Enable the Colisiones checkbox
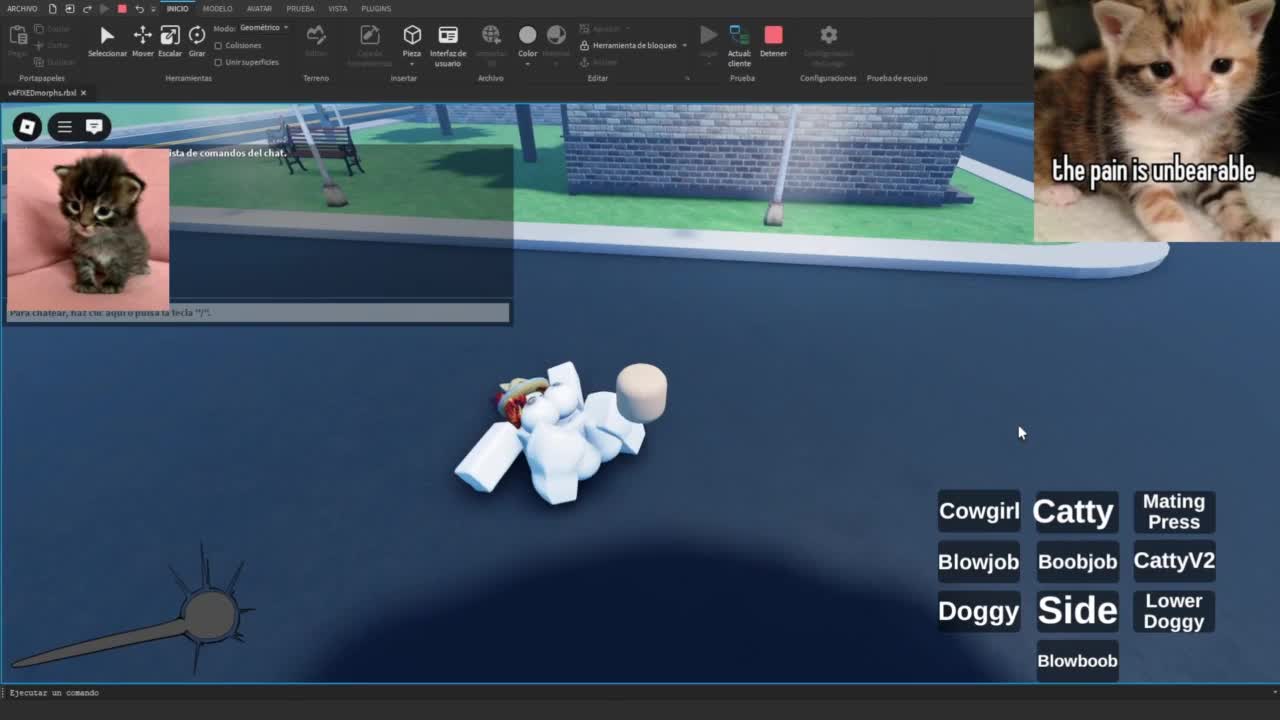 (219, 46)
